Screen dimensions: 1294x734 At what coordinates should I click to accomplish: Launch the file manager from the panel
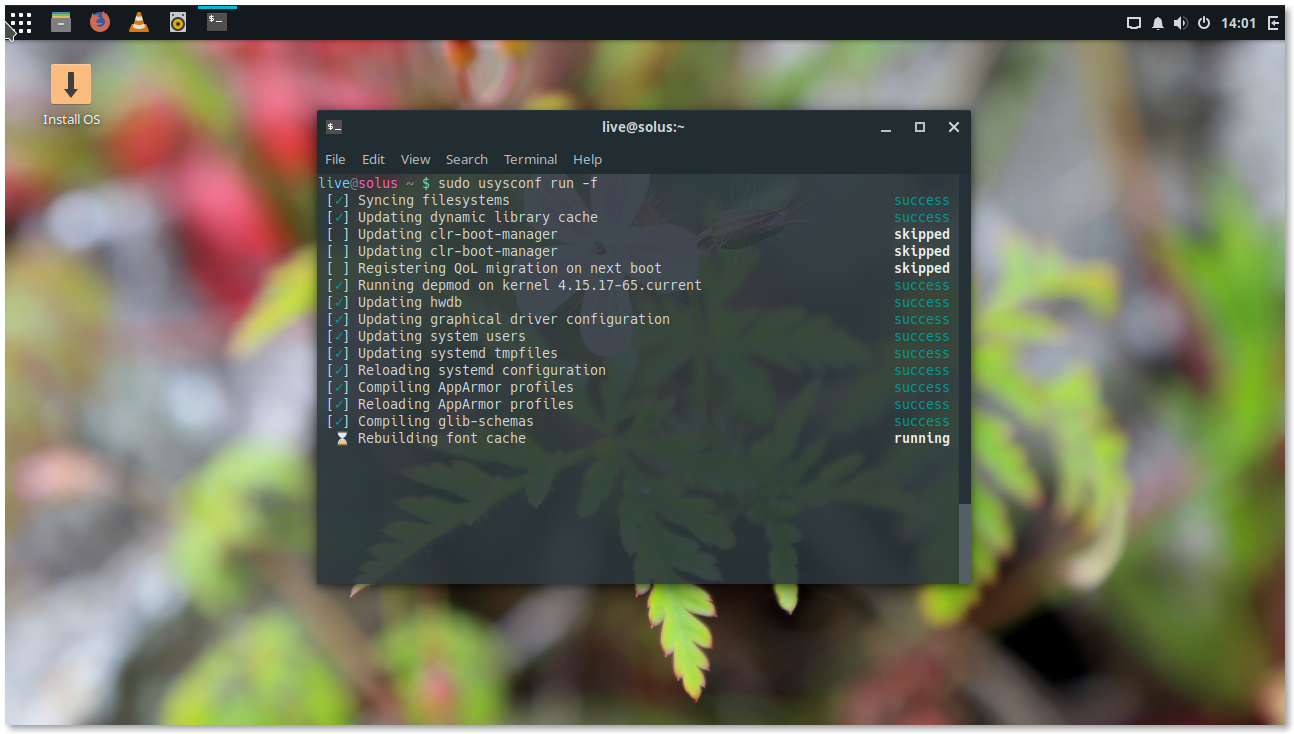[x=61, y=22]
